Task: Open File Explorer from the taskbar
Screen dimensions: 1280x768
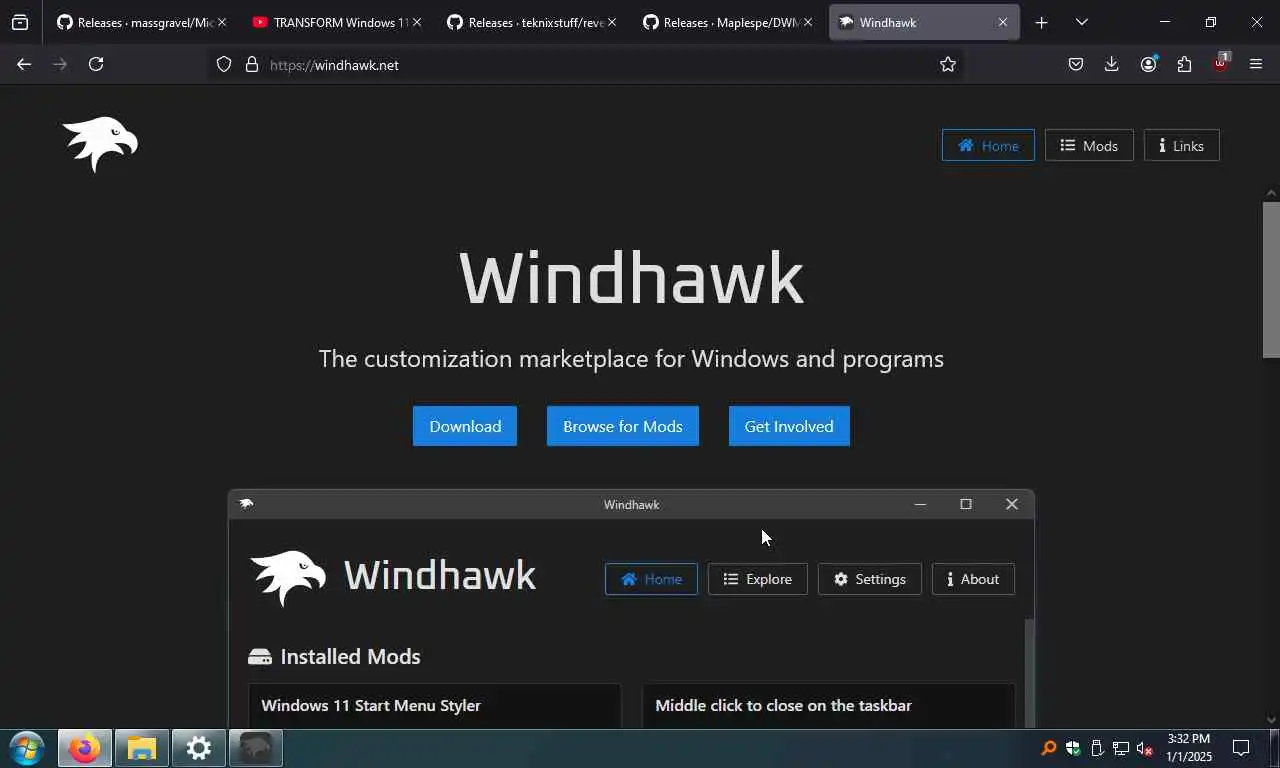Action: coord(142,748)
